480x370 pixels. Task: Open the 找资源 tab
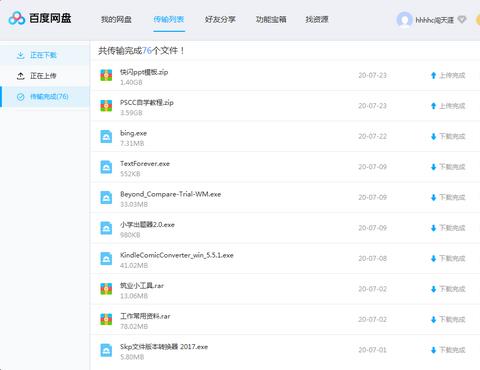coord(317,20)
